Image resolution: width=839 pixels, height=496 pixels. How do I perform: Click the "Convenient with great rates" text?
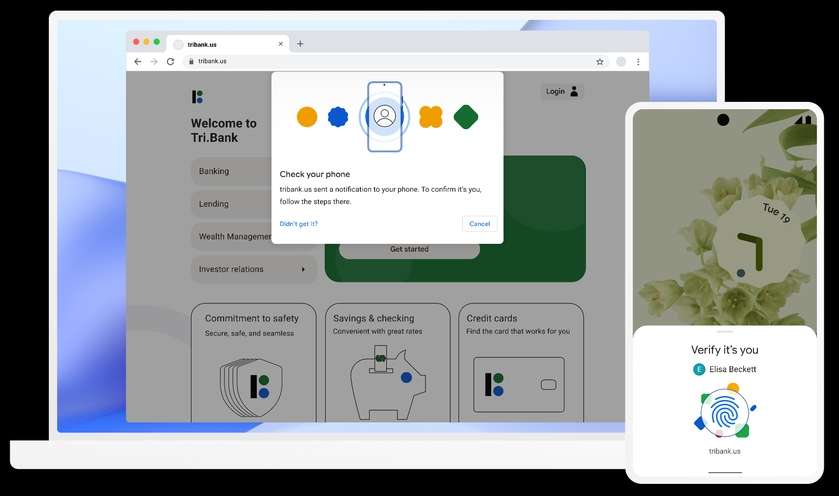[x=377, y=331]
